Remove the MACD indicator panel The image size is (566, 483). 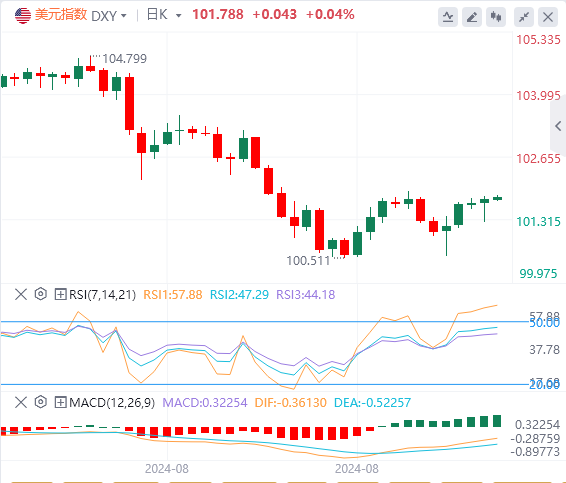(21, 402)
